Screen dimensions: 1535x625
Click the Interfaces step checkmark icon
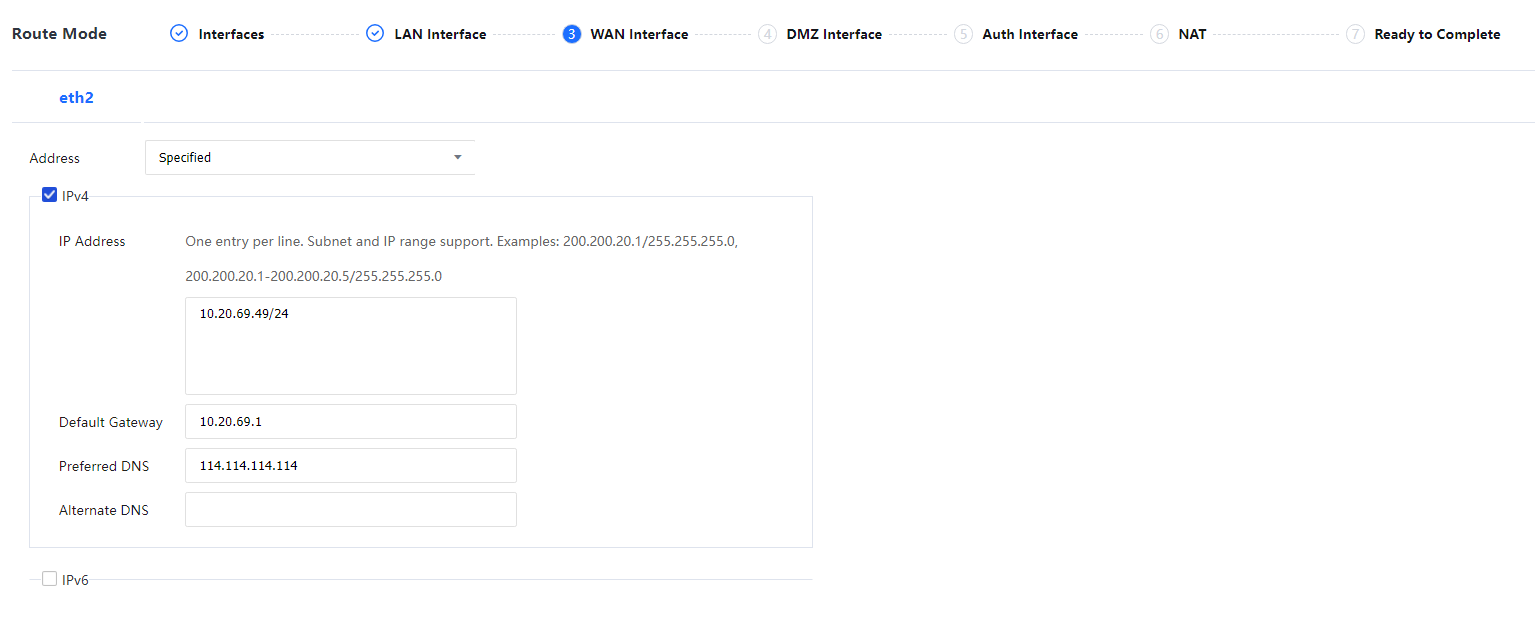tap(179, 34)
